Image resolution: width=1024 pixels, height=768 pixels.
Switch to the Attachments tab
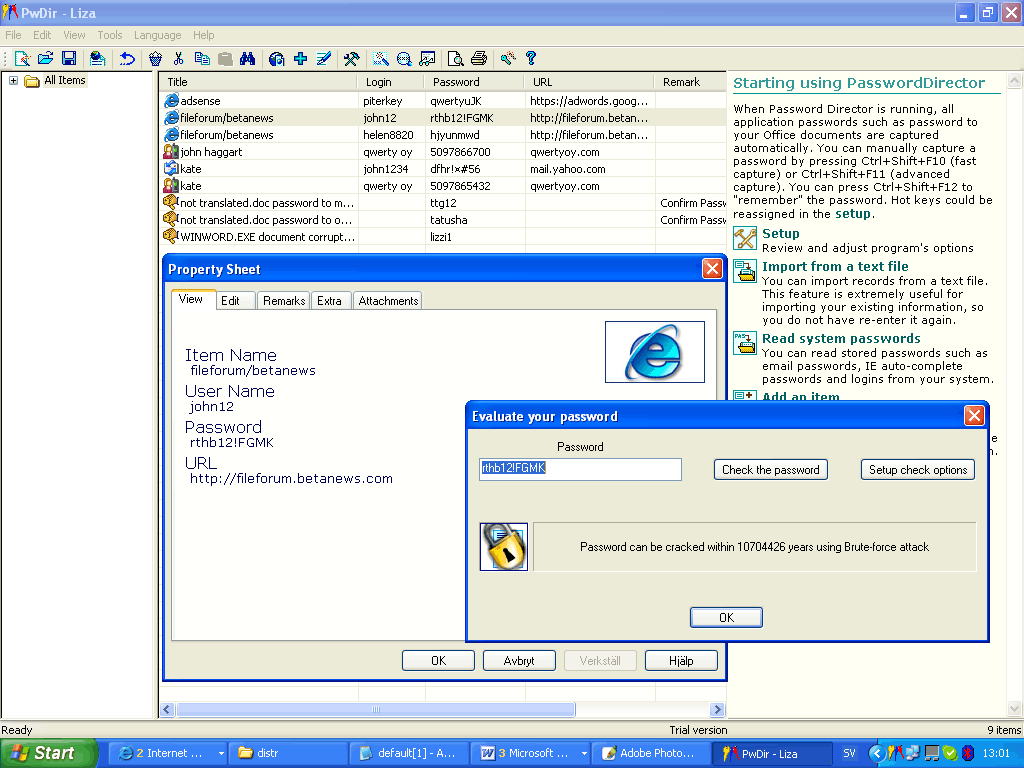tap(388, 300)
